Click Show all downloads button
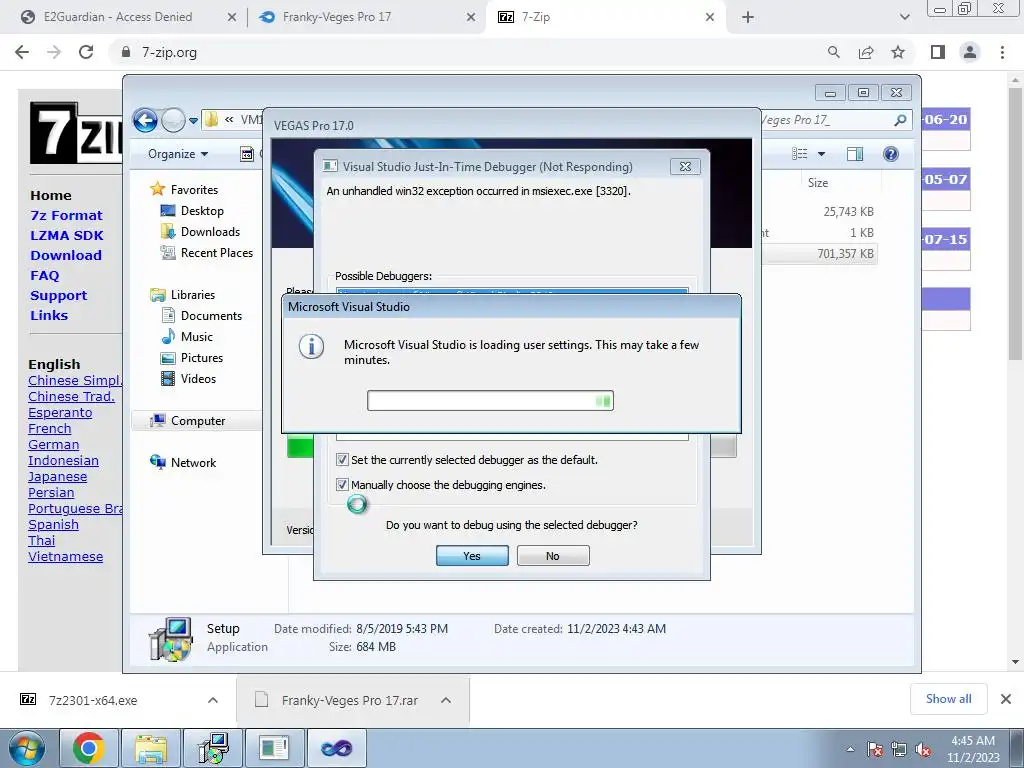The image size is (1024, 768). (948, 699)
